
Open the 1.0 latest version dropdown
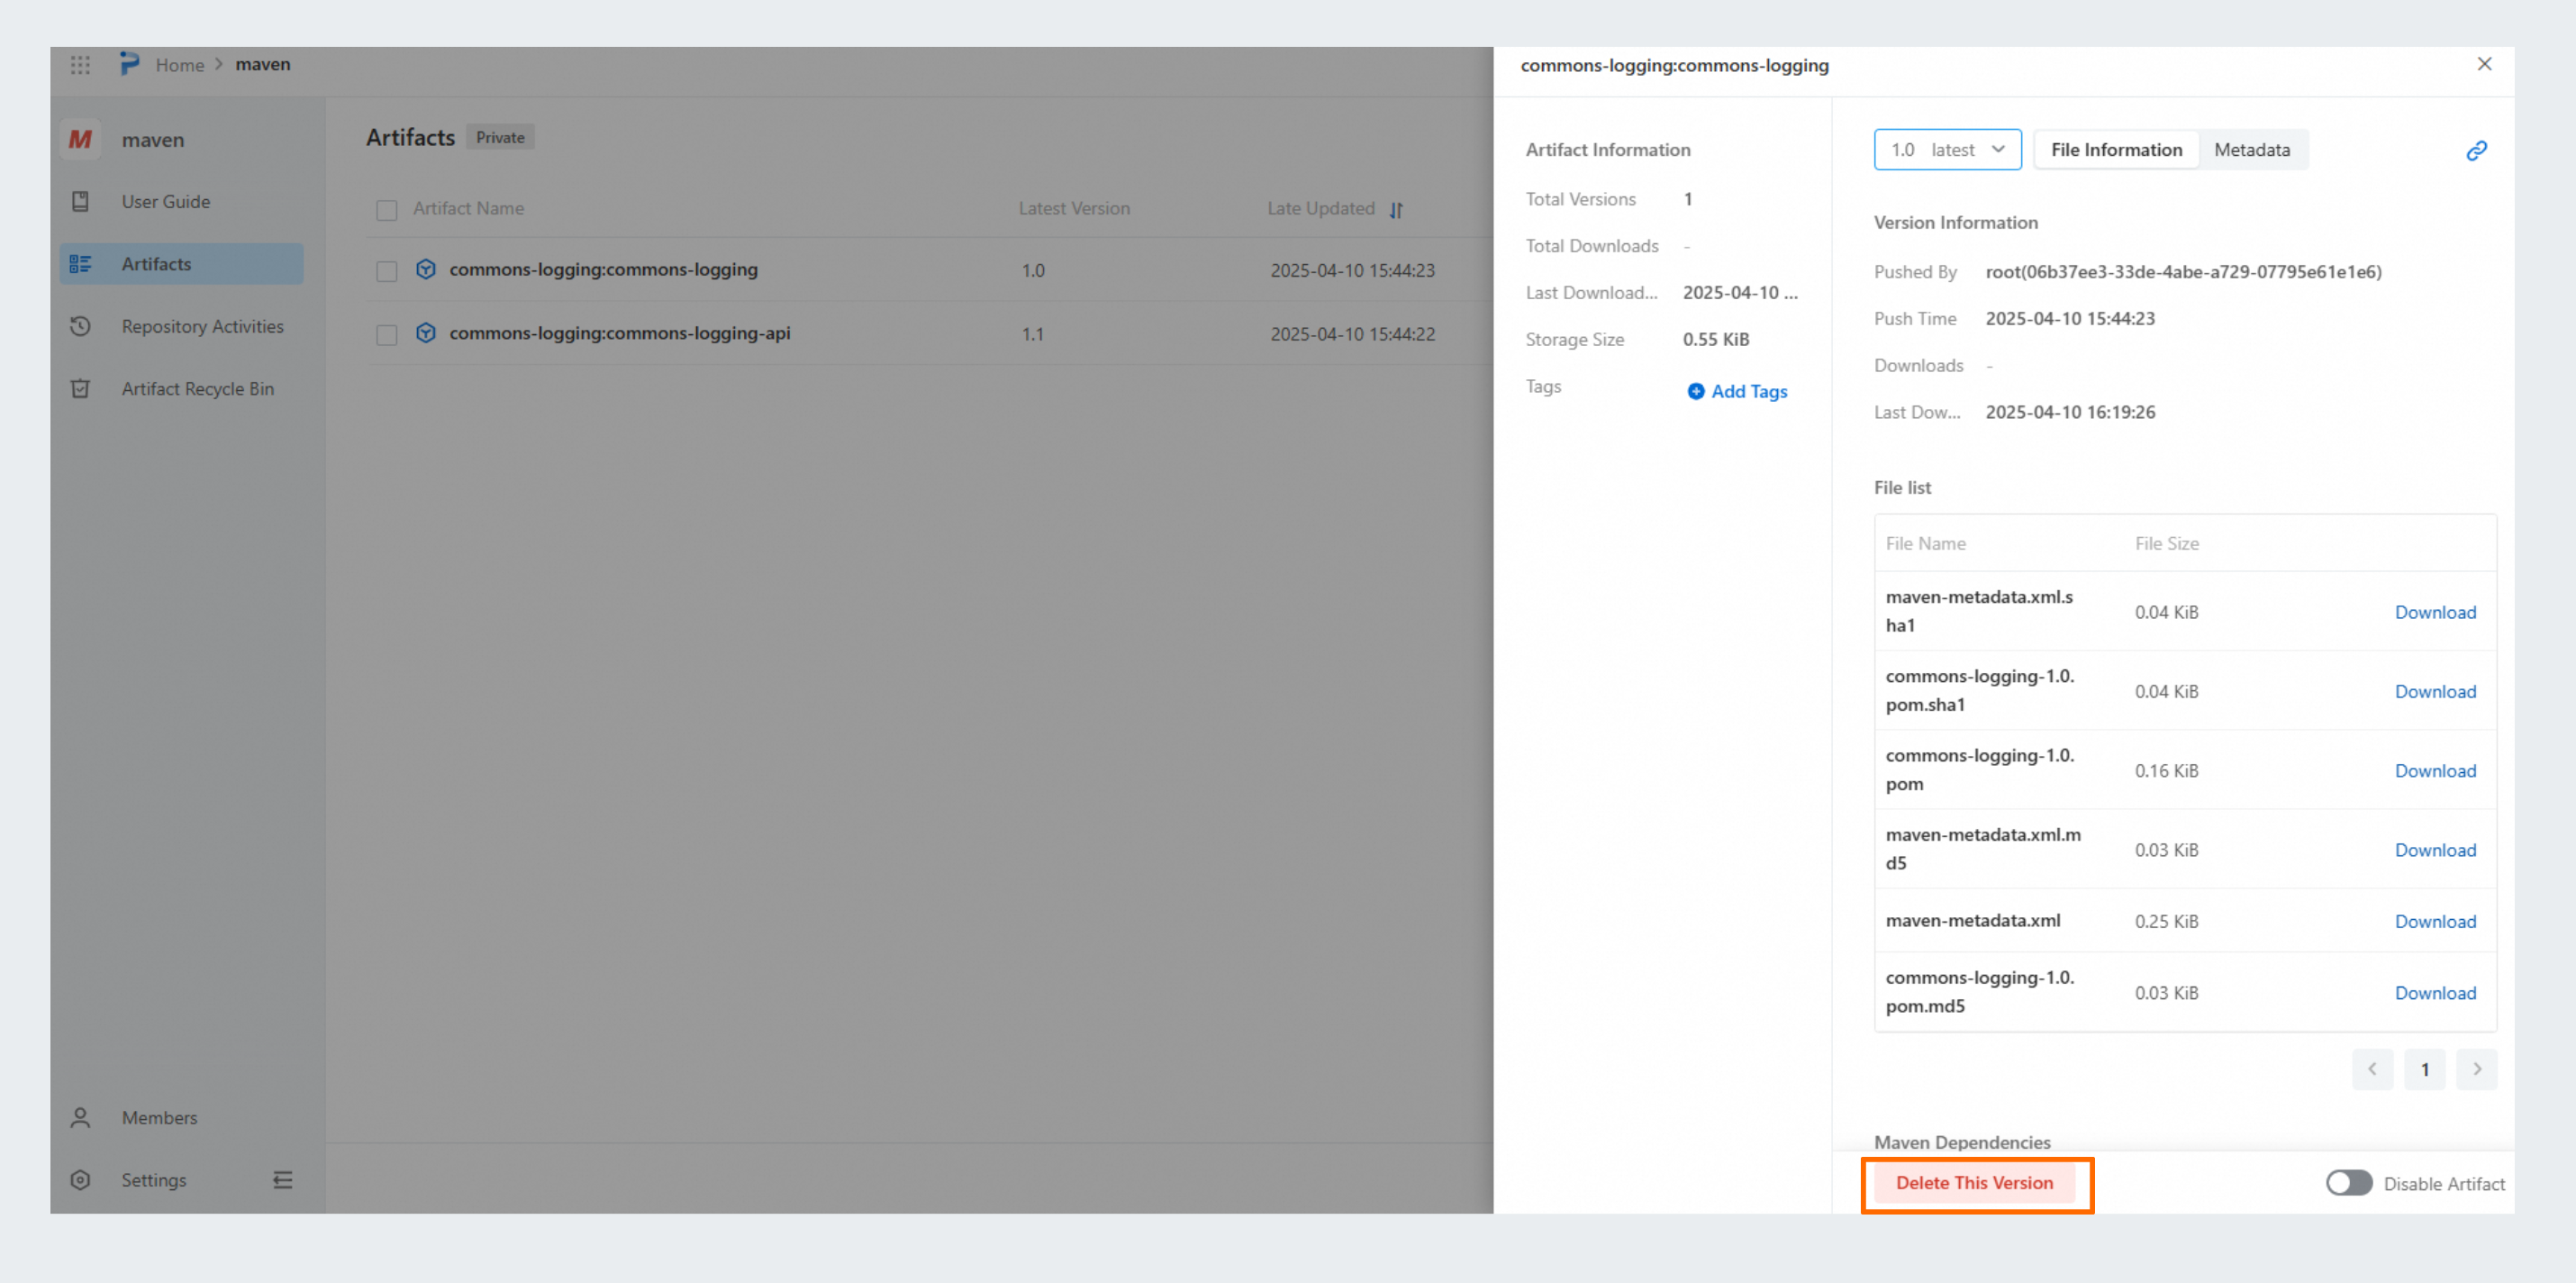coord(1947,149)
